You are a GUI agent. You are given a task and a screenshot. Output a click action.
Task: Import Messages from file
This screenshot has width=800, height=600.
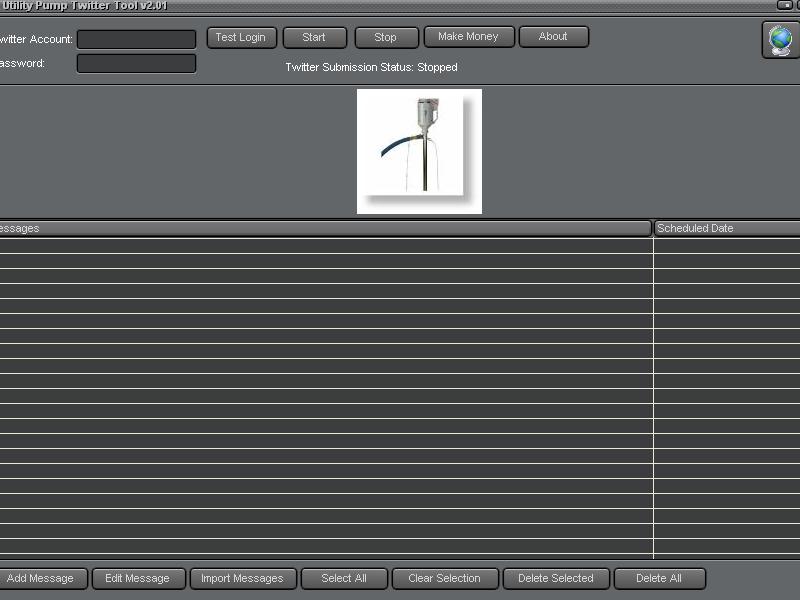243,579
